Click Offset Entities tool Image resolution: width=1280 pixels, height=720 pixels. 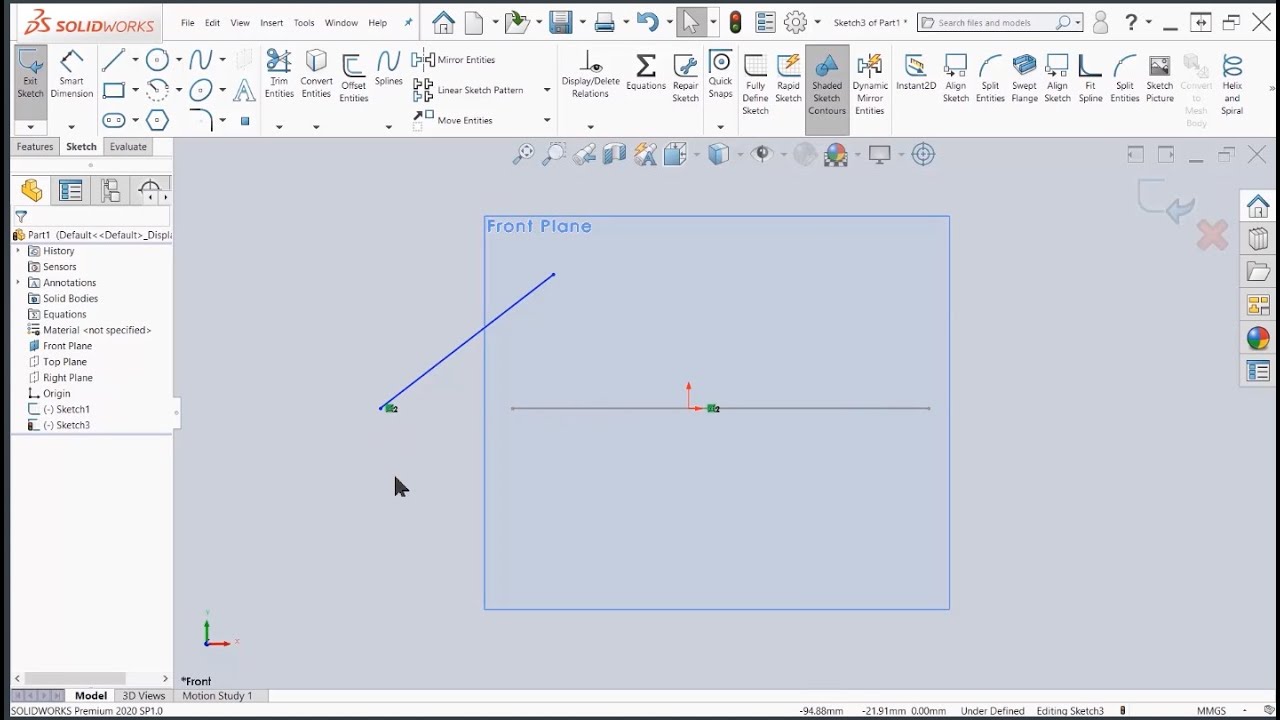click(x=353, y=77)
